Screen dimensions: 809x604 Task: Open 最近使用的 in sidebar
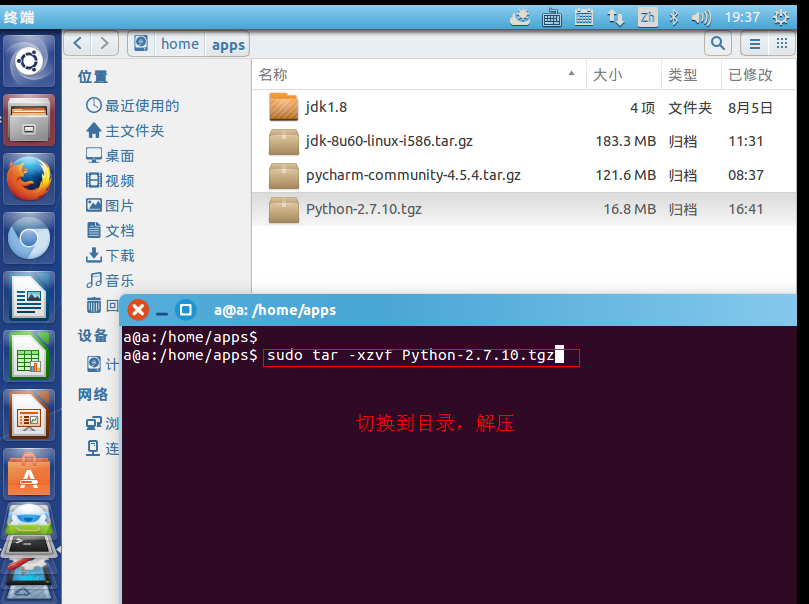coord(133,106)
